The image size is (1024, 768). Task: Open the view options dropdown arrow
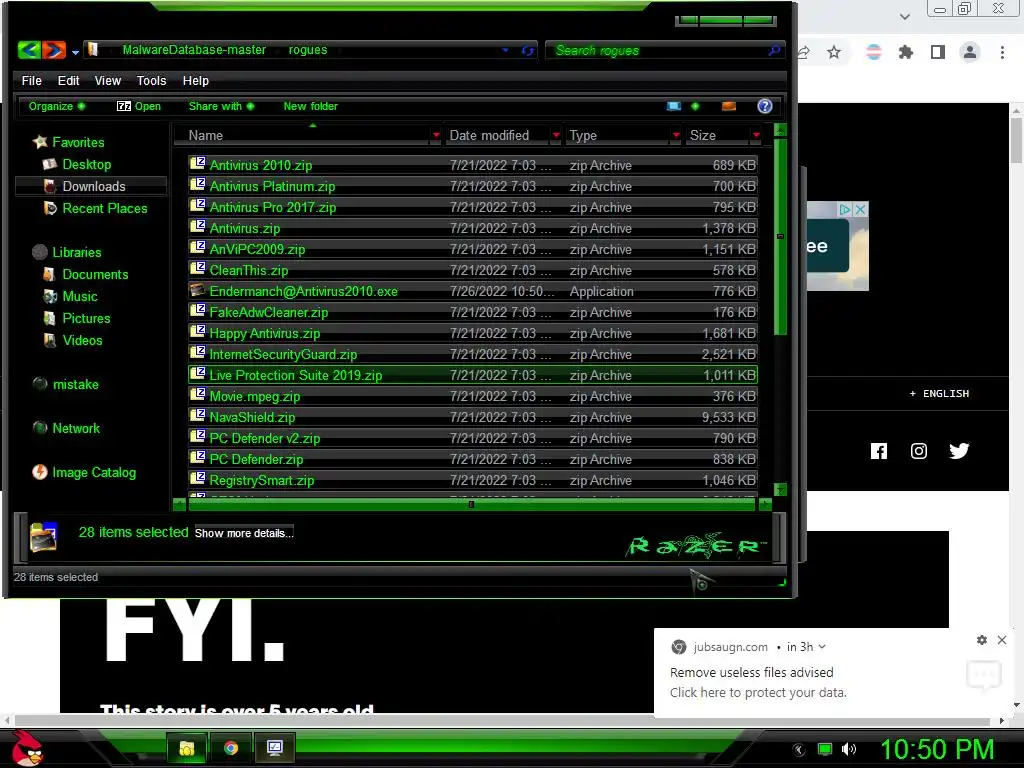click(695, 106)
